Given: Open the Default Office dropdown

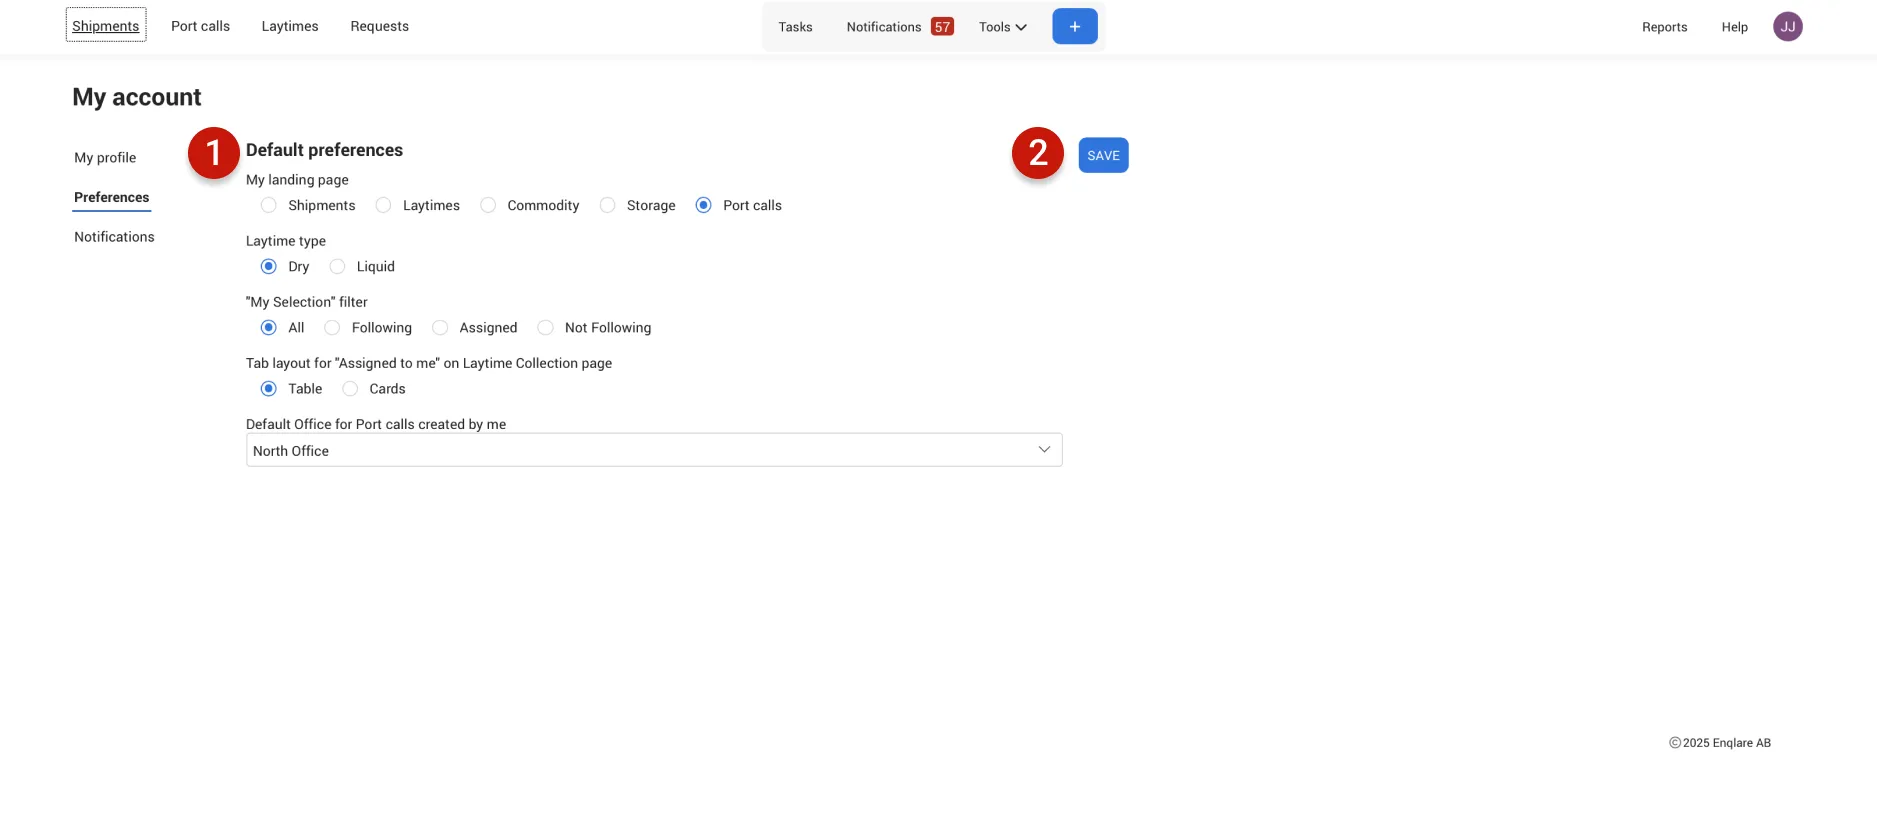Looking at the screenshot, I should [654, 450].
